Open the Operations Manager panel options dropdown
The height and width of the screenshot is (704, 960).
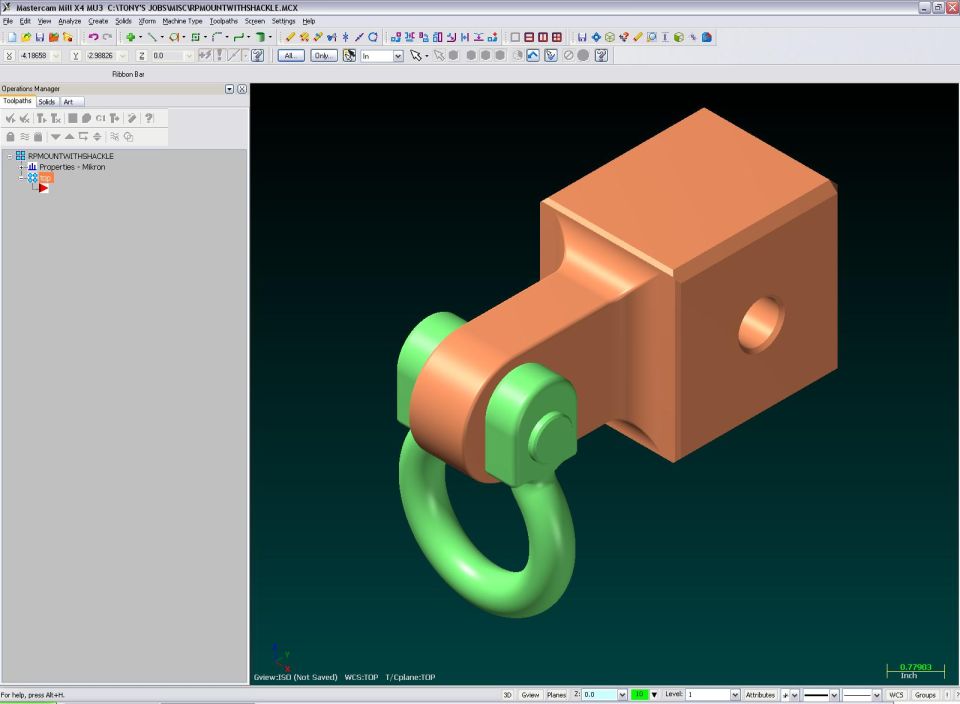point(230,89)
